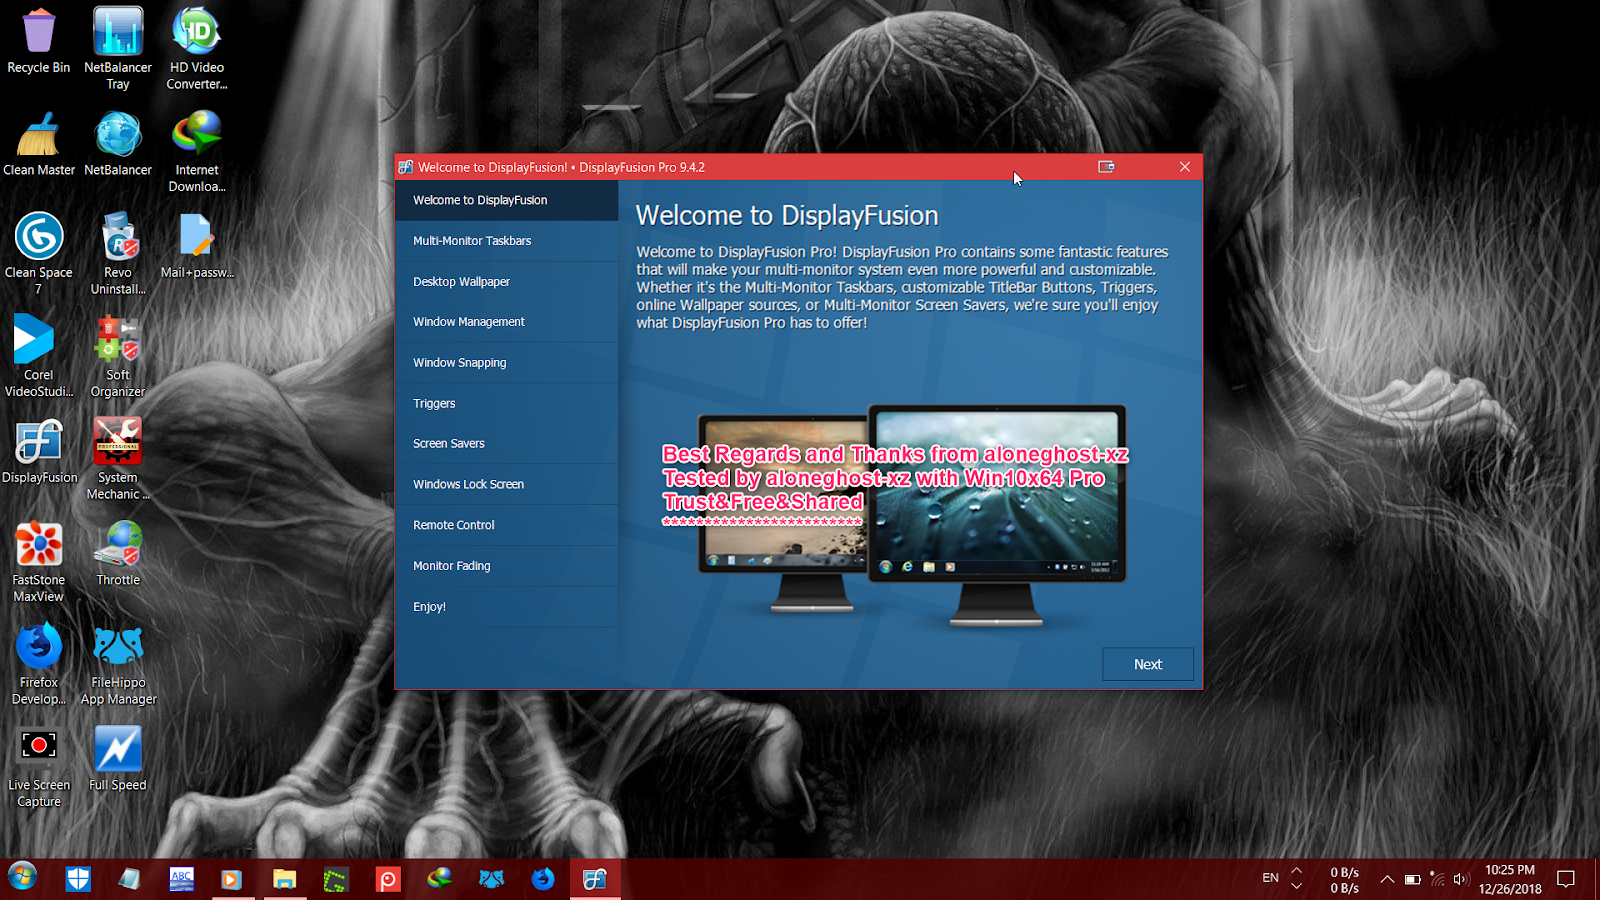Open the Wi-Fi network tray icon
1600x900 pixels.
(x=1437, y=879)
